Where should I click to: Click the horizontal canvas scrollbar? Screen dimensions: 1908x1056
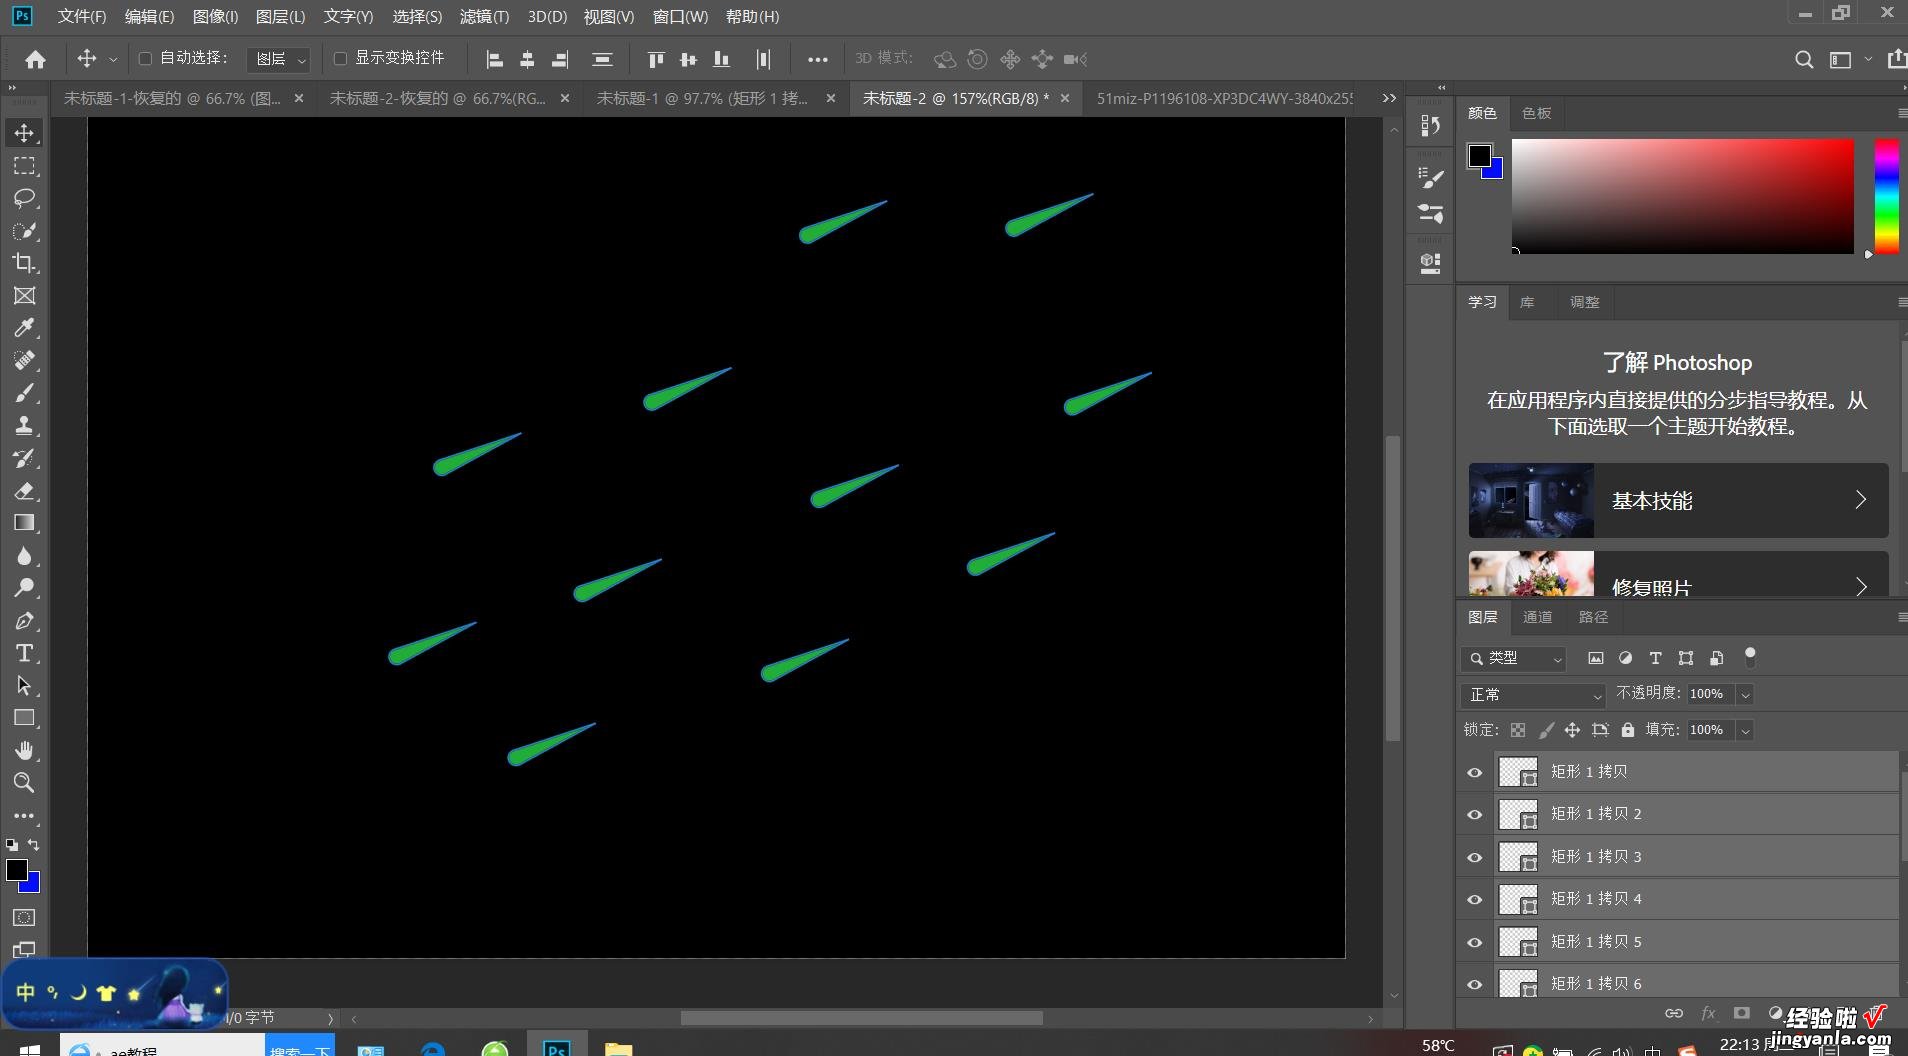click(x=861, y=1018)
